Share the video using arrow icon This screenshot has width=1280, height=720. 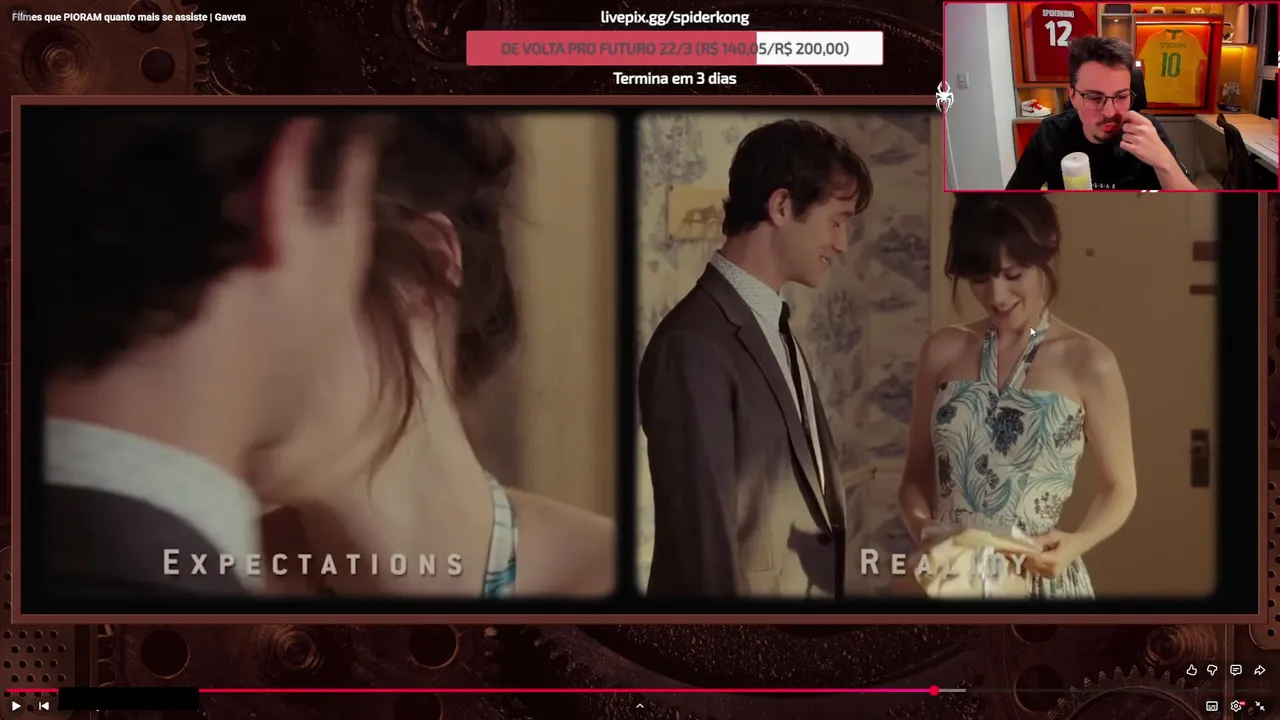click(1260, 670)
